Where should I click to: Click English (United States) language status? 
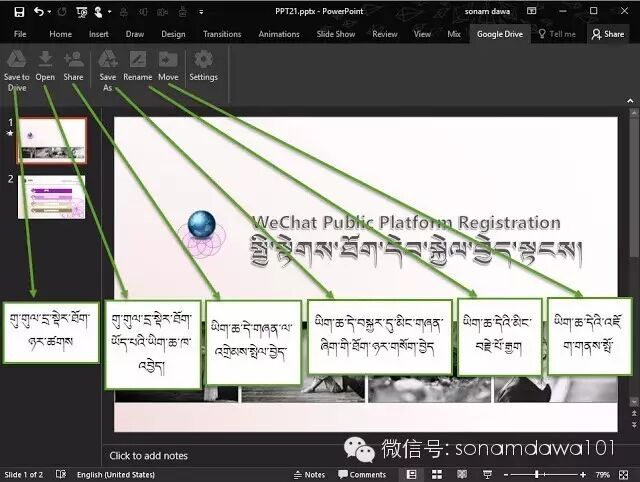pos(116,475)
